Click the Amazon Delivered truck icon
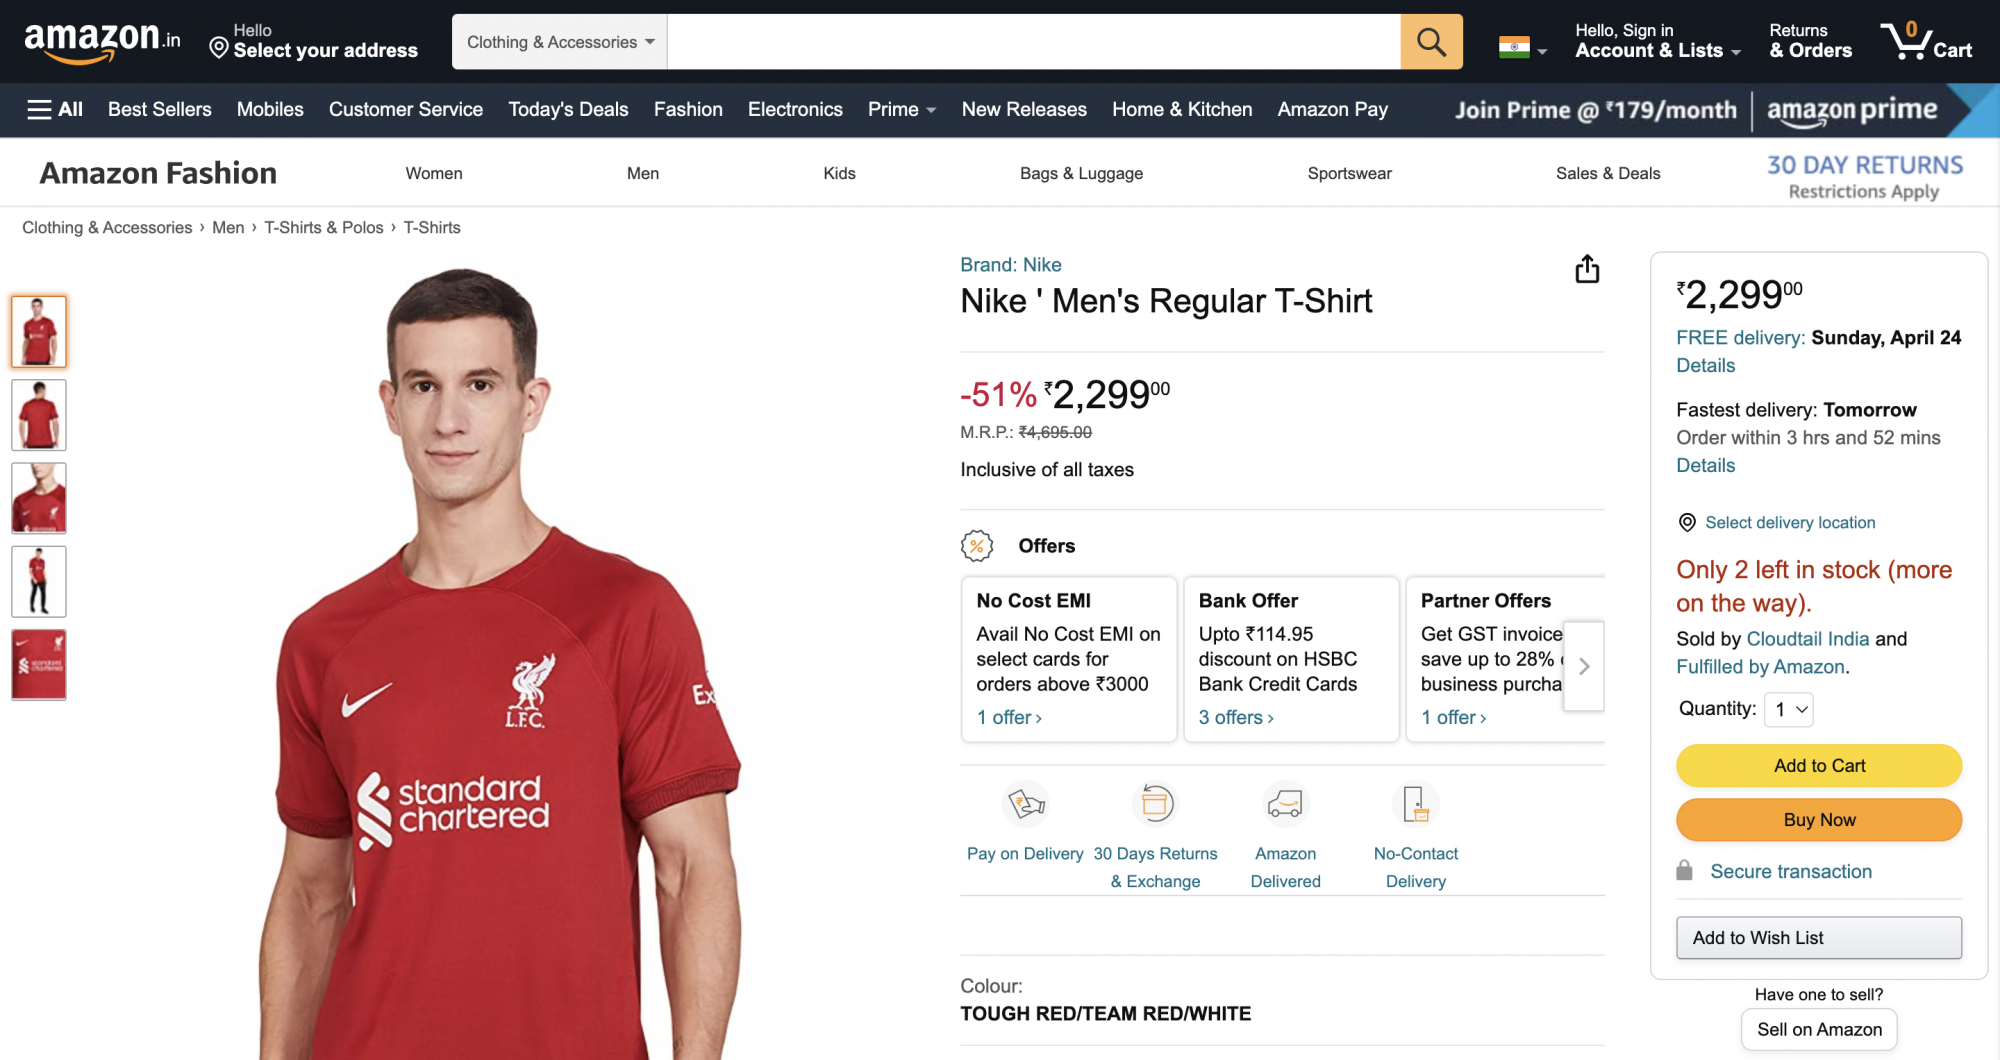This screenshot has height=1060, width=2000. pyautogui.click(x=1285, y=804)
